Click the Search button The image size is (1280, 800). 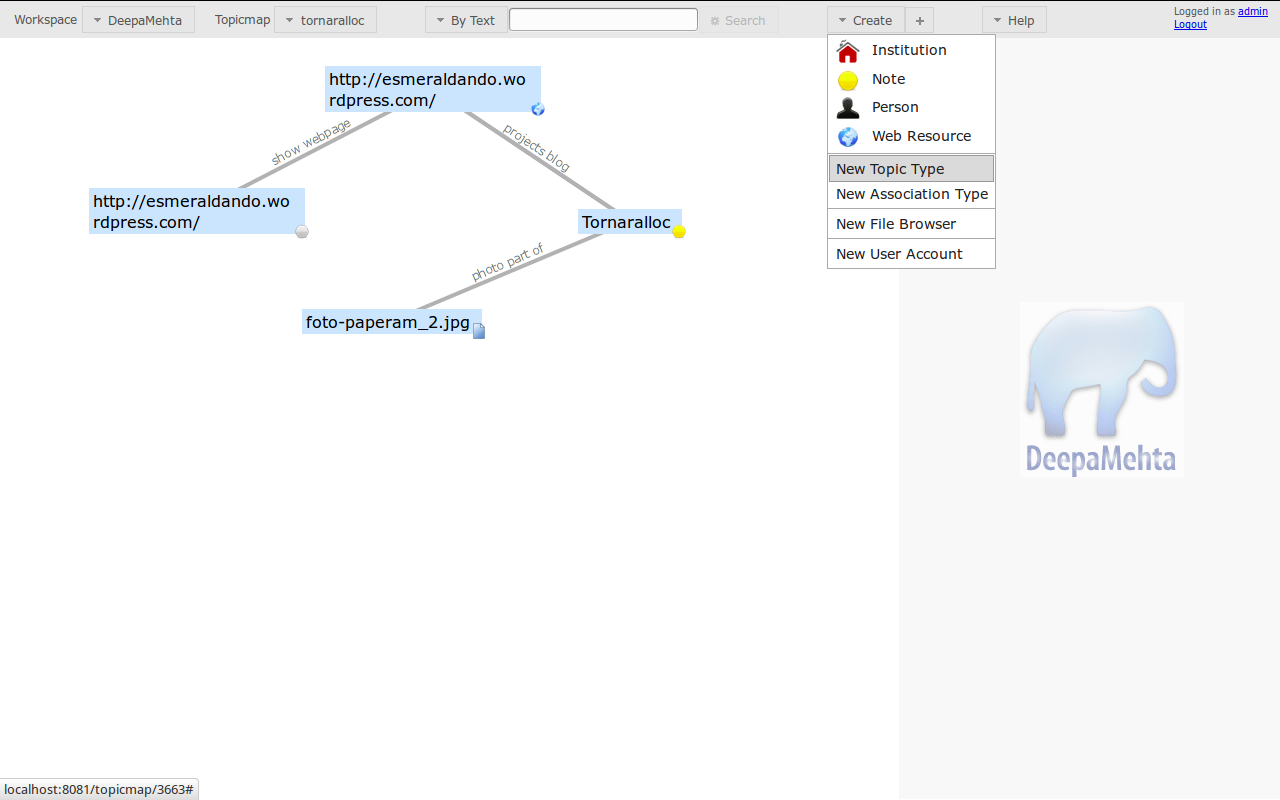[738, 20]
